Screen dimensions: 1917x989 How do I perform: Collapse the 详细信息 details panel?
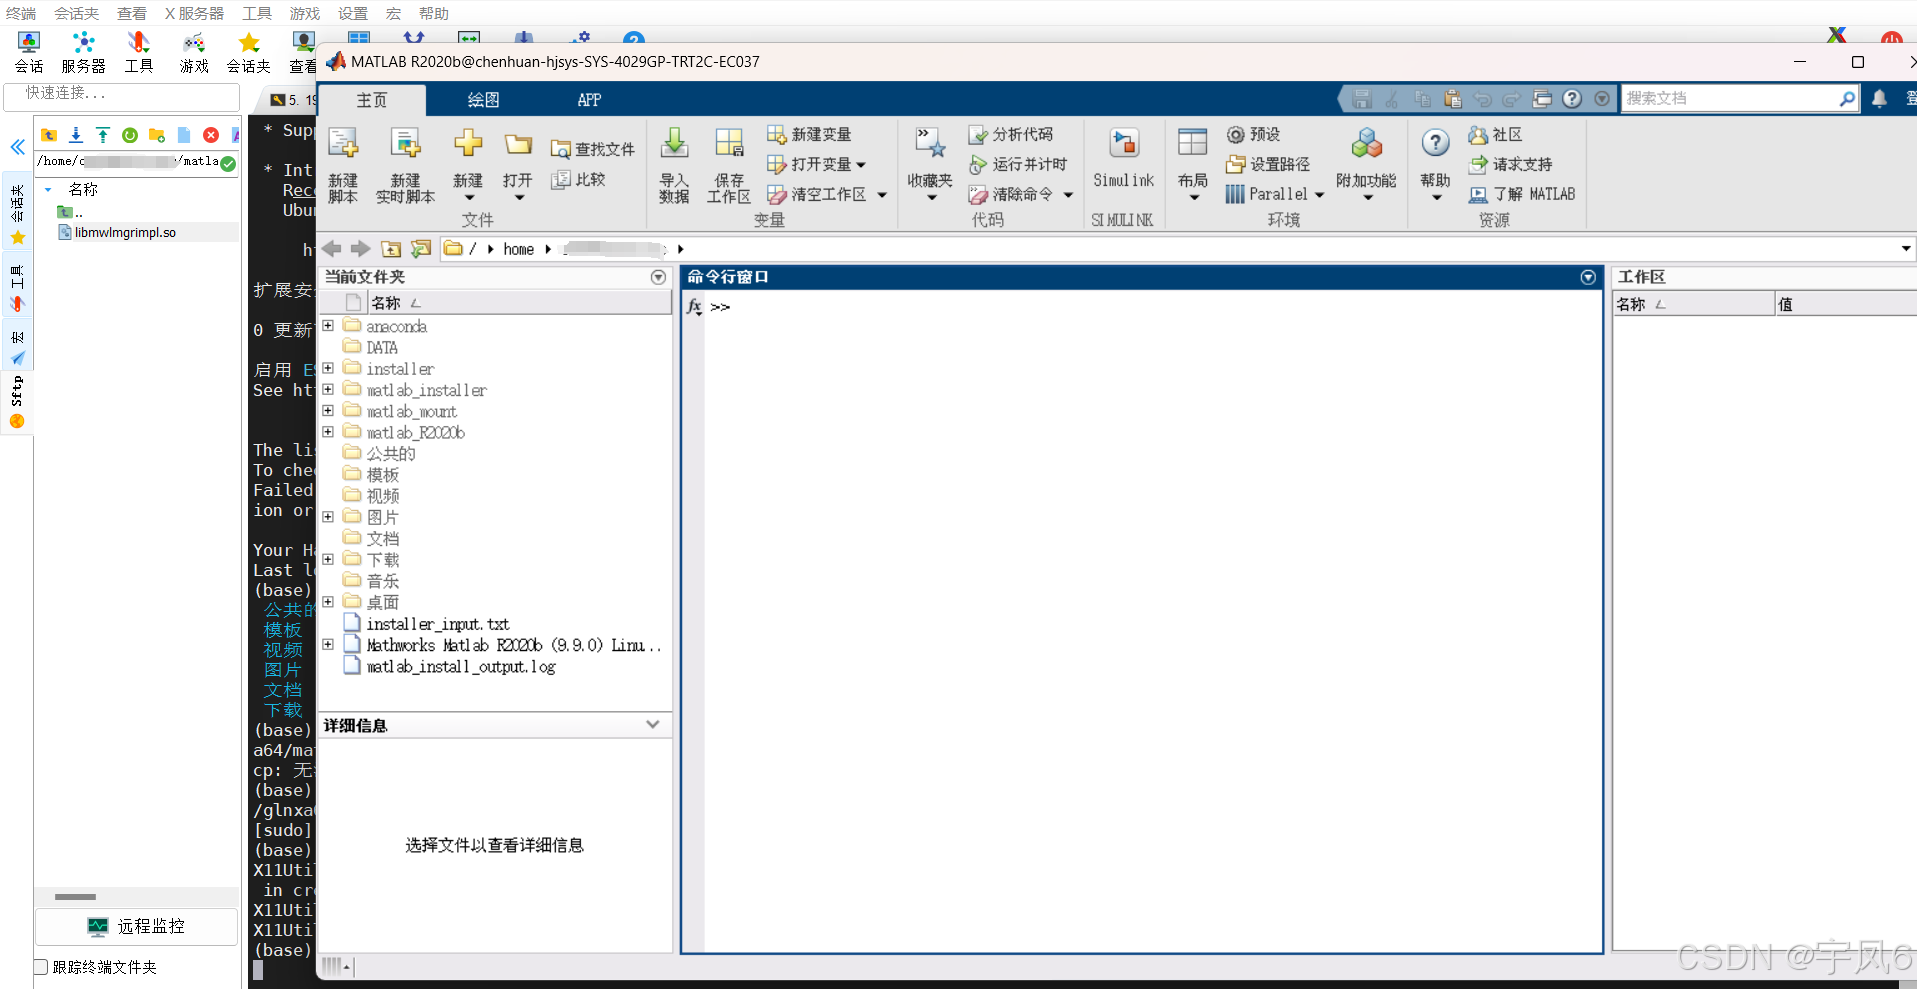tap(652, 725)
